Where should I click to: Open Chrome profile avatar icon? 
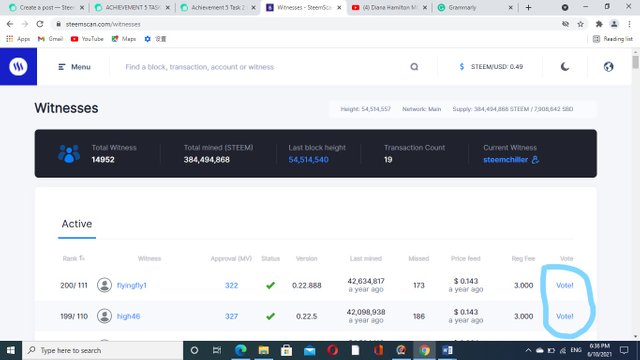click(614, 24)
